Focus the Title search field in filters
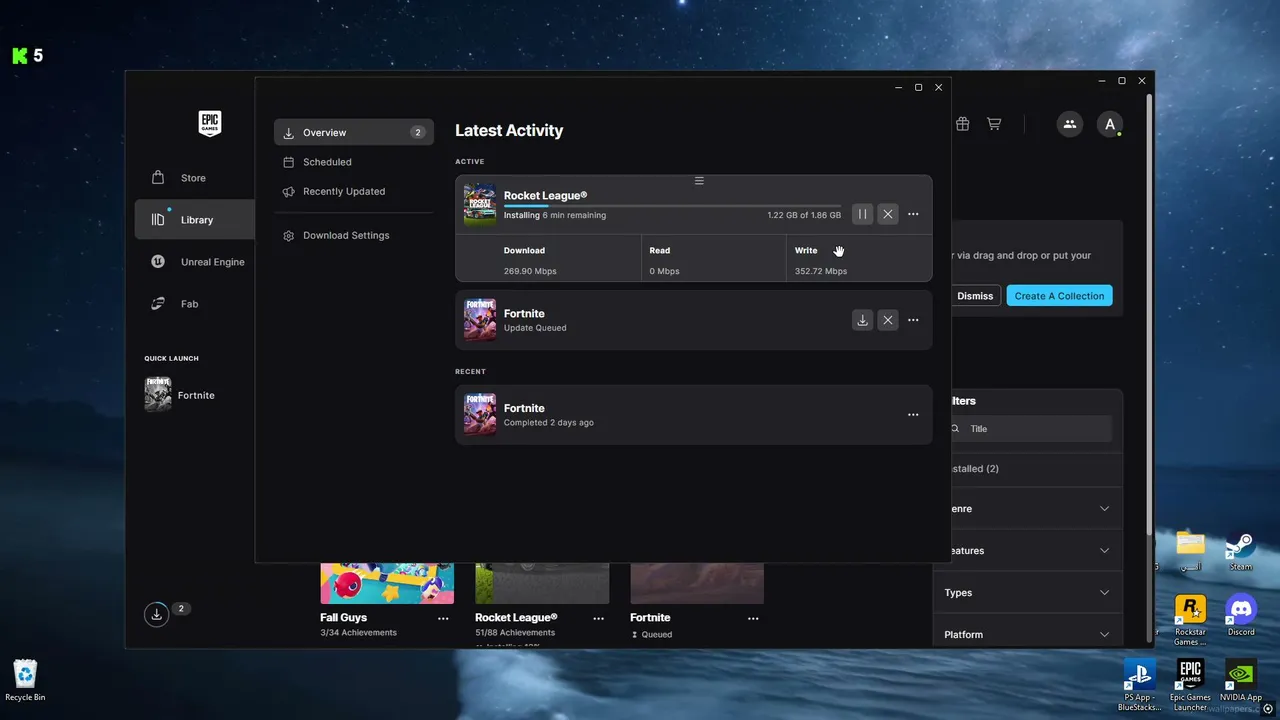Viewport: 1280px width, 720px height. click(1030, 429)
